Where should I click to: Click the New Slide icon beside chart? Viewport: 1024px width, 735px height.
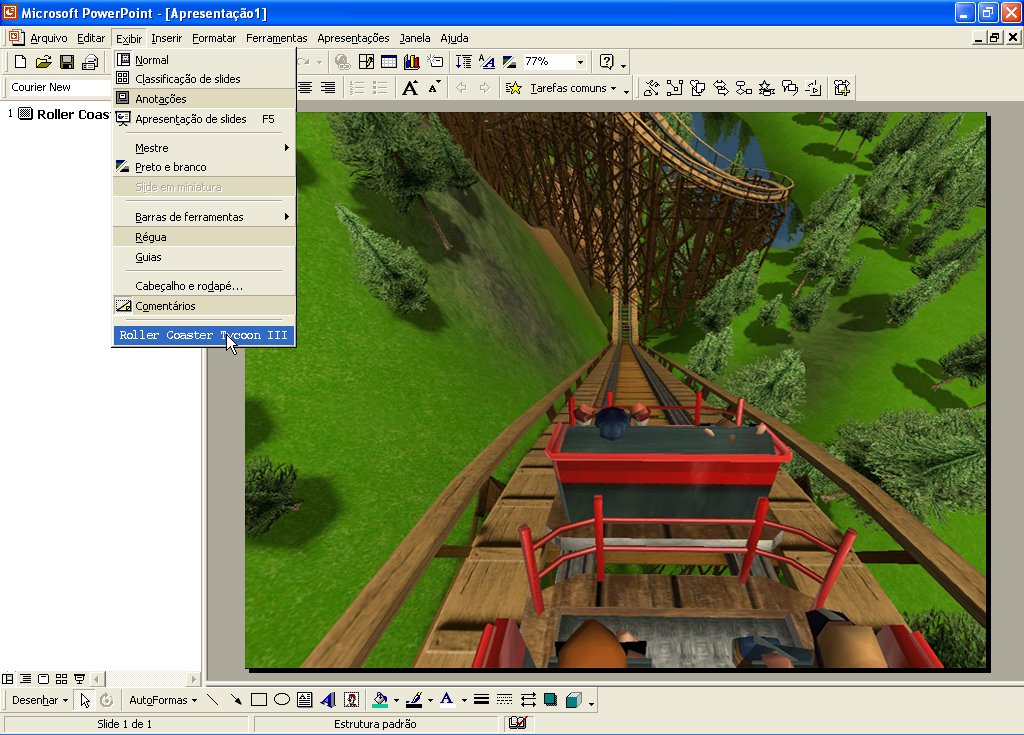pyautogui.click(x=435, y=62)
